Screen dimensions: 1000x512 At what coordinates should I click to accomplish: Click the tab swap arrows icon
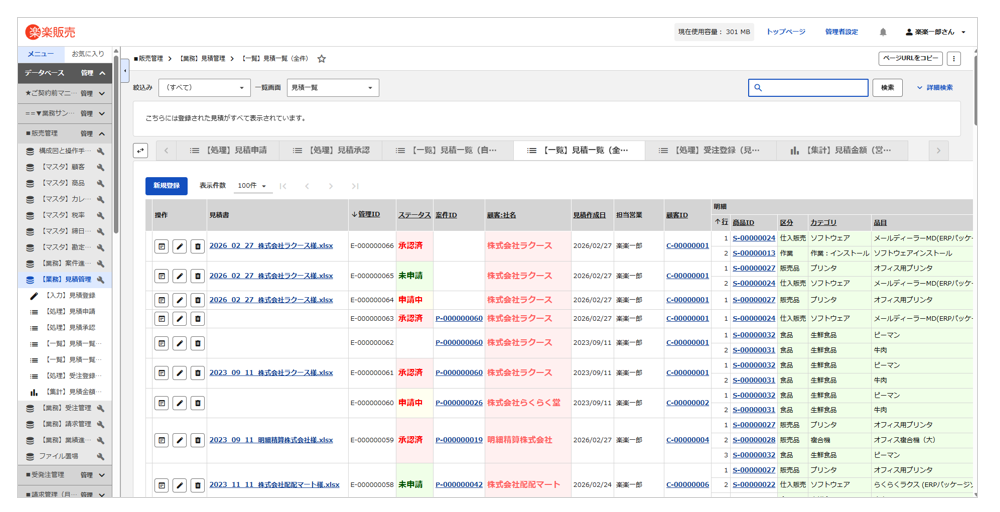tap(141, 150)
